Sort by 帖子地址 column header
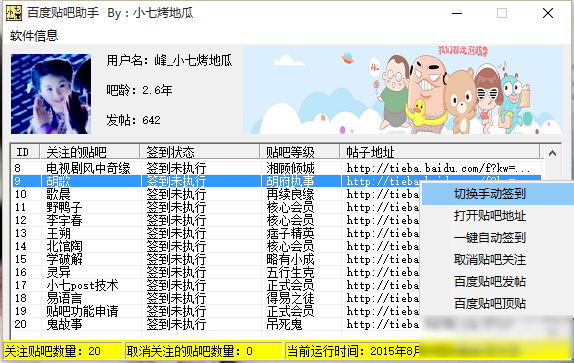The width and height of the screenshot is (574, 363). [440, 152]
